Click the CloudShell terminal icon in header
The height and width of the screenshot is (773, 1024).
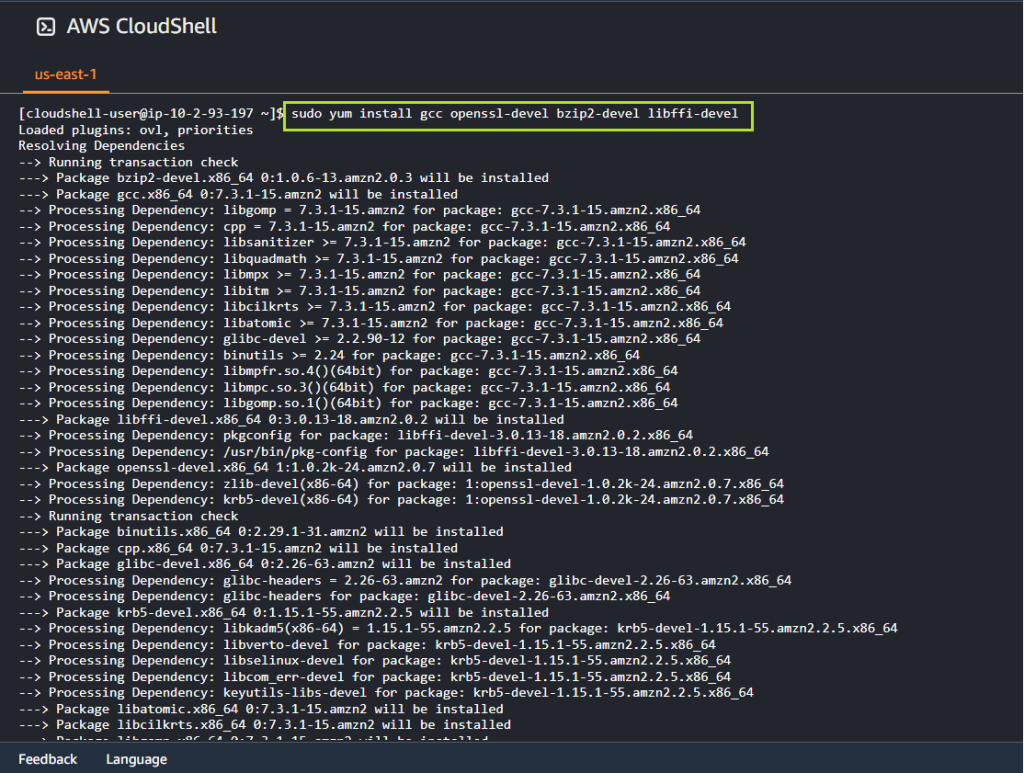45,27
